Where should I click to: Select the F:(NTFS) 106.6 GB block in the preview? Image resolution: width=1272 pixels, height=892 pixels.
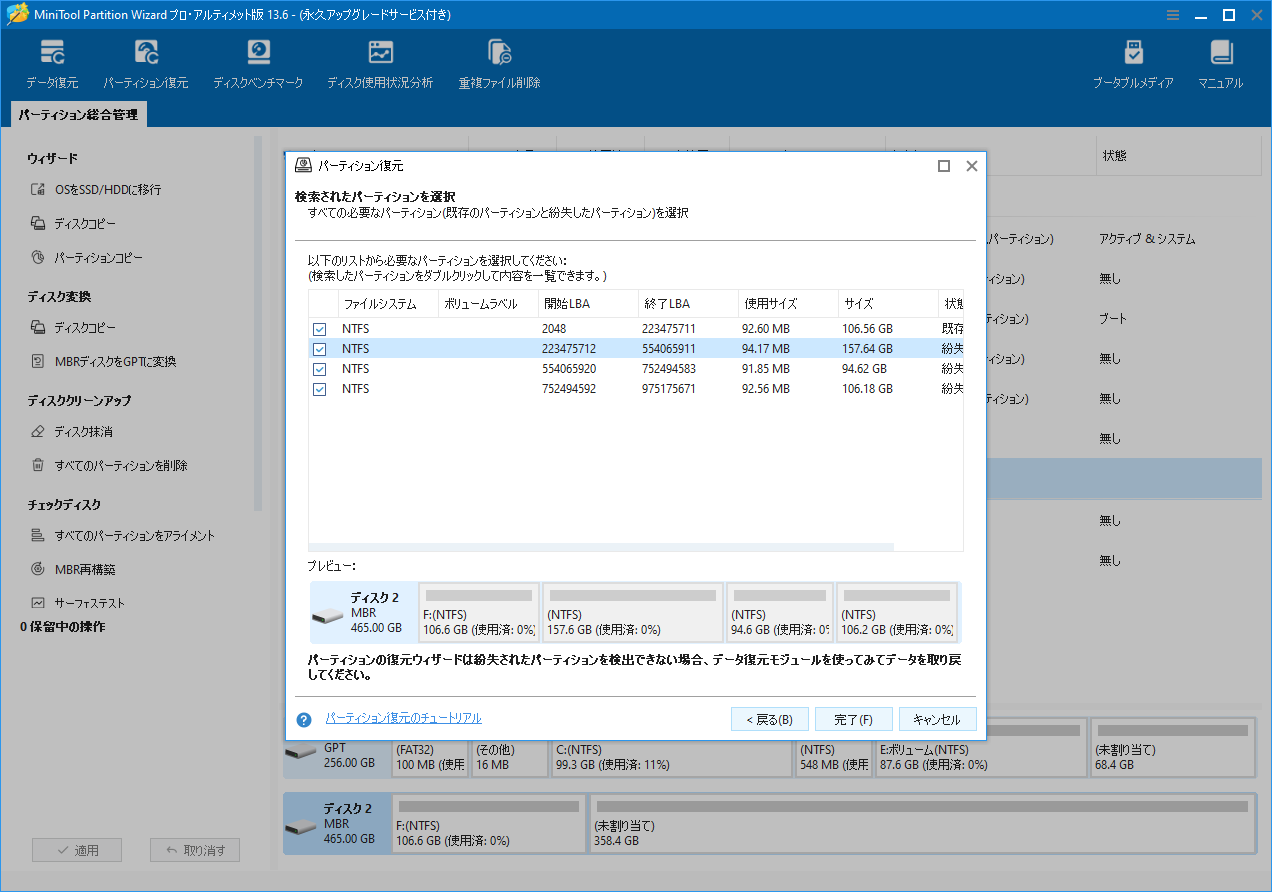(x=479, y=613)
